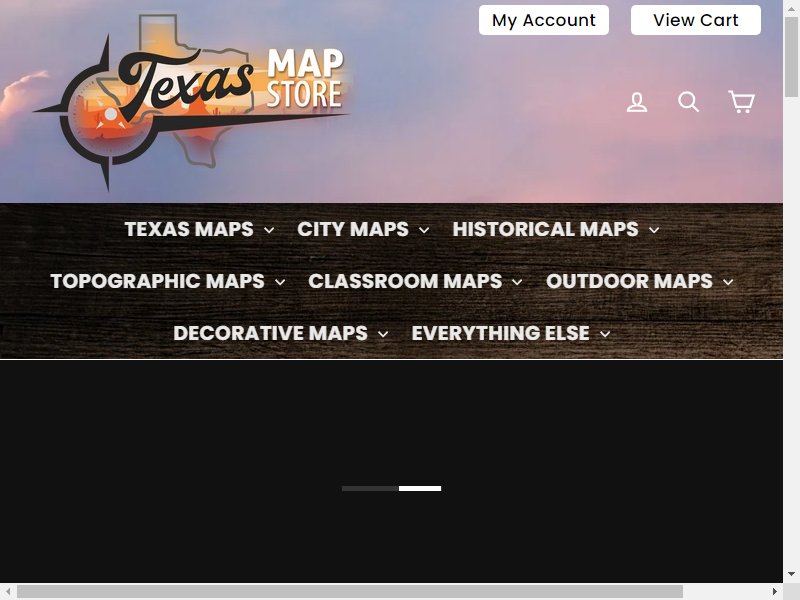This screenshot has height=600, width=800.
Task: Open the account login person icon
Action: [637, 102]
